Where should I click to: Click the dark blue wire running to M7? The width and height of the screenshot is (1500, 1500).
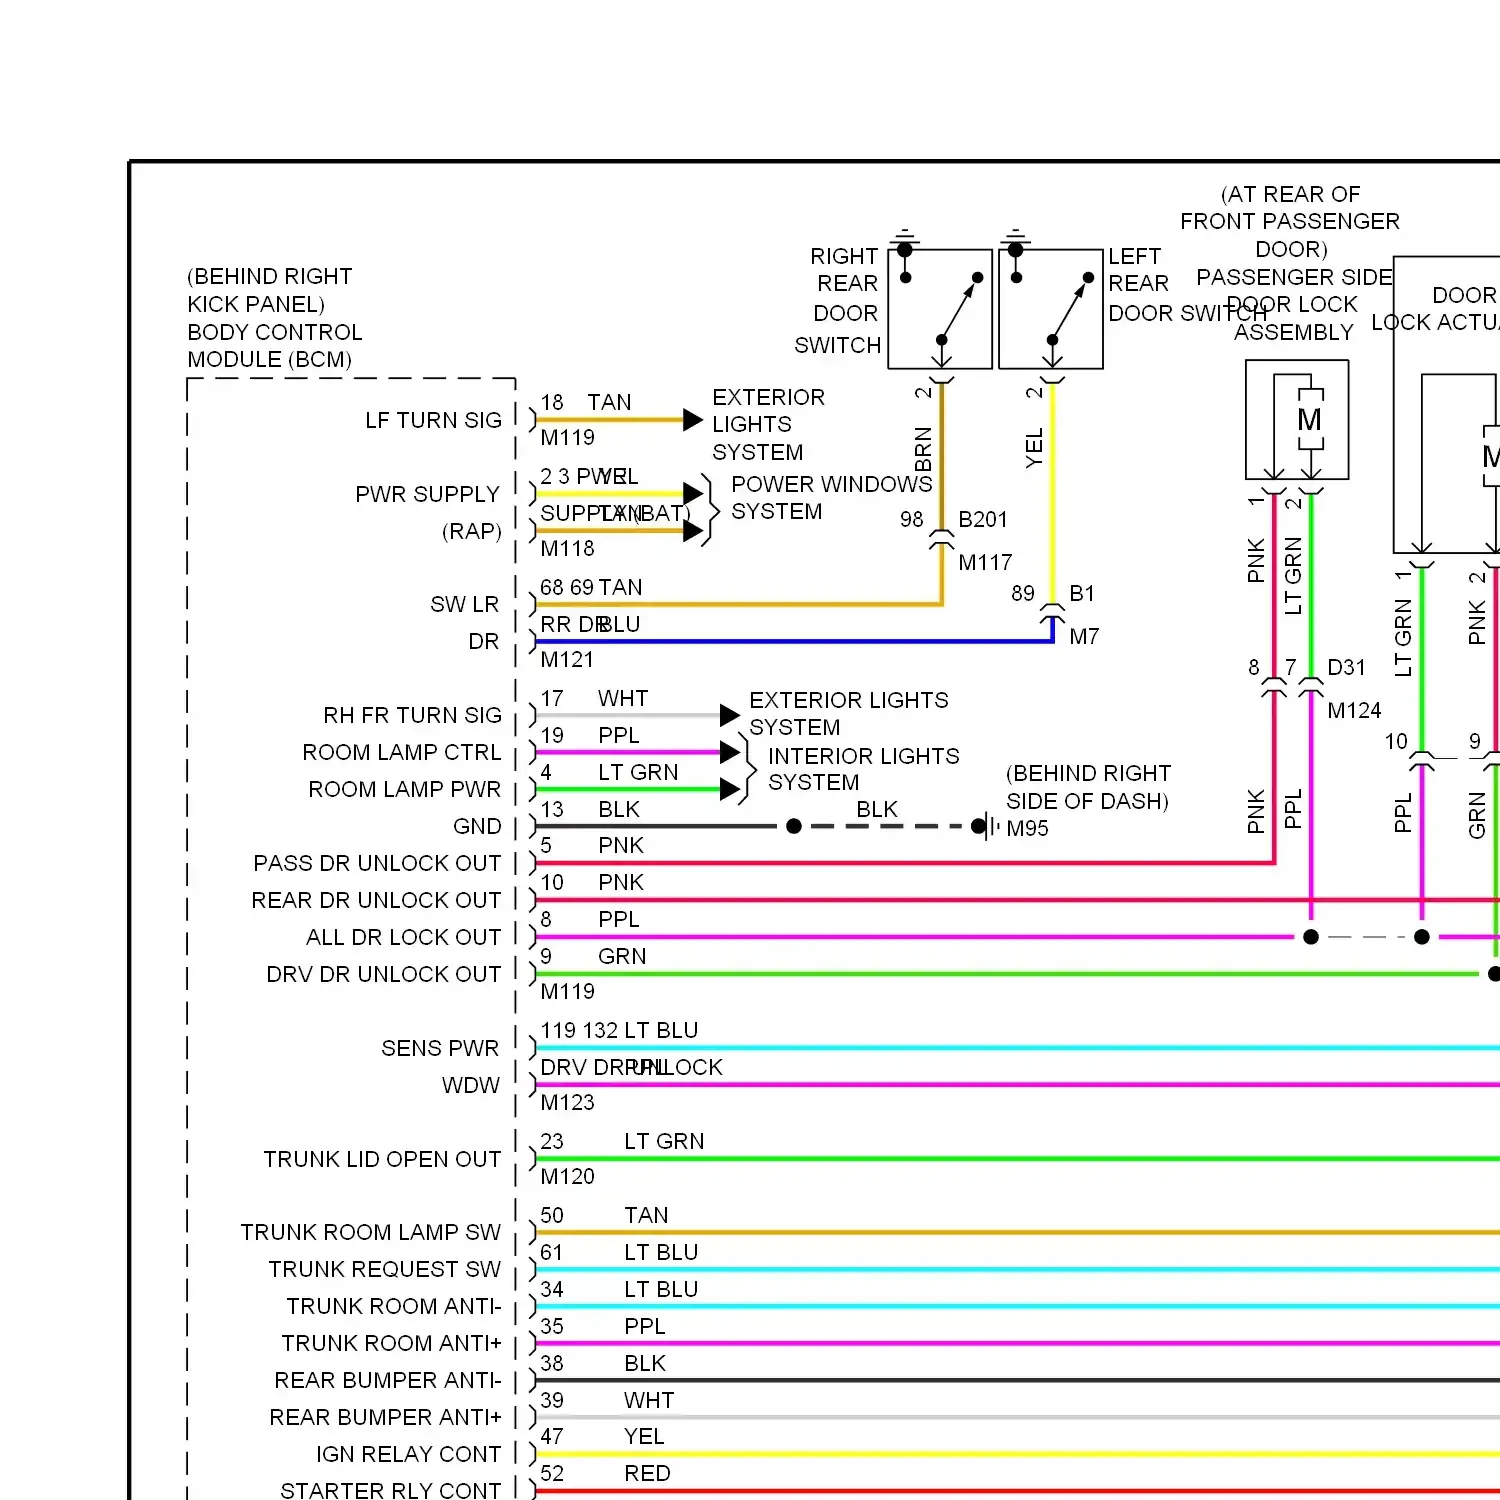[x=794, y=641]
